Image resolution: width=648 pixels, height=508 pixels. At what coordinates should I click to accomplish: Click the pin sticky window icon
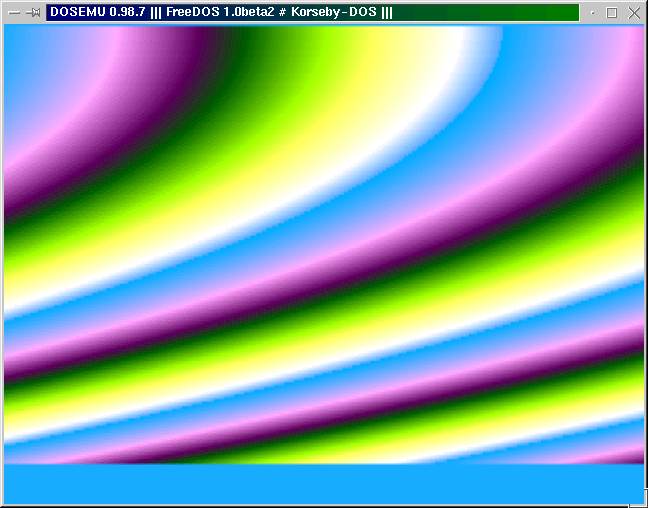pyautogui.click(x=33, y=13)
